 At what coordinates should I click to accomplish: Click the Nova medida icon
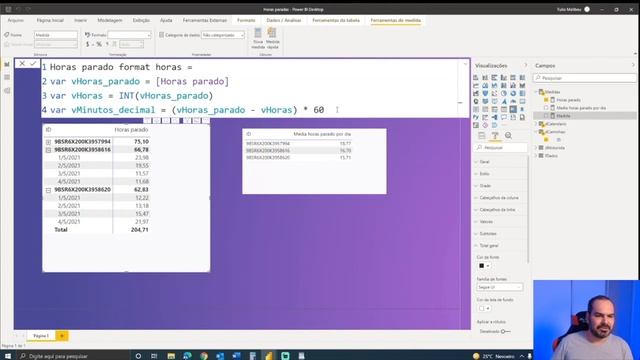258,38
